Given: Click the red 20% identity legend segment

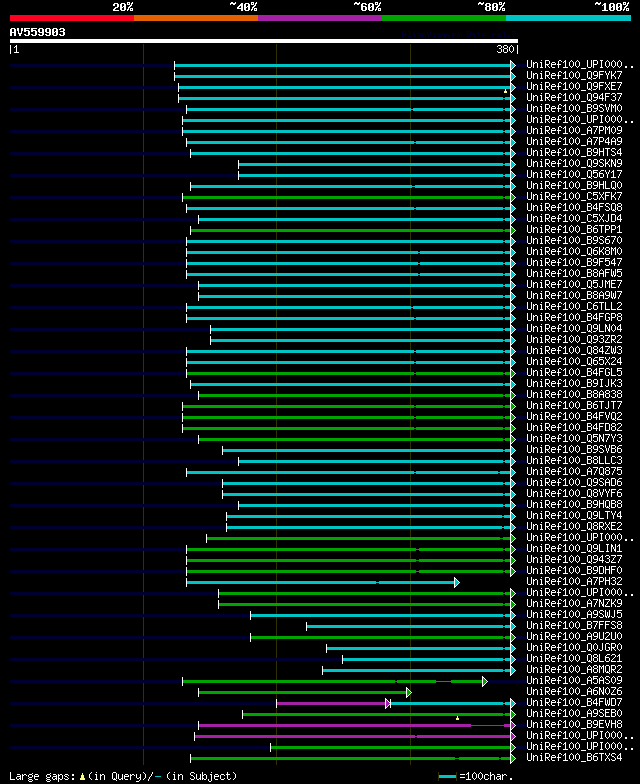Looking at the screenshot, I should (72, 18).
